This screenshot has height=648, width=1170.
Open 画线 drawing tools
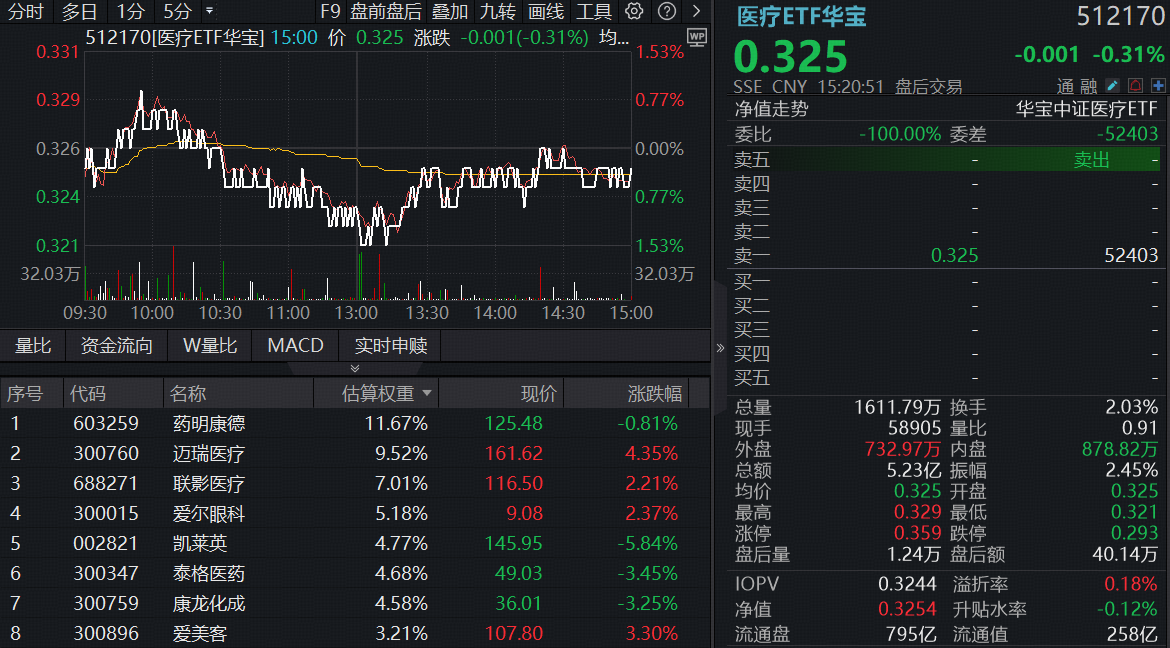coord(545,11)
